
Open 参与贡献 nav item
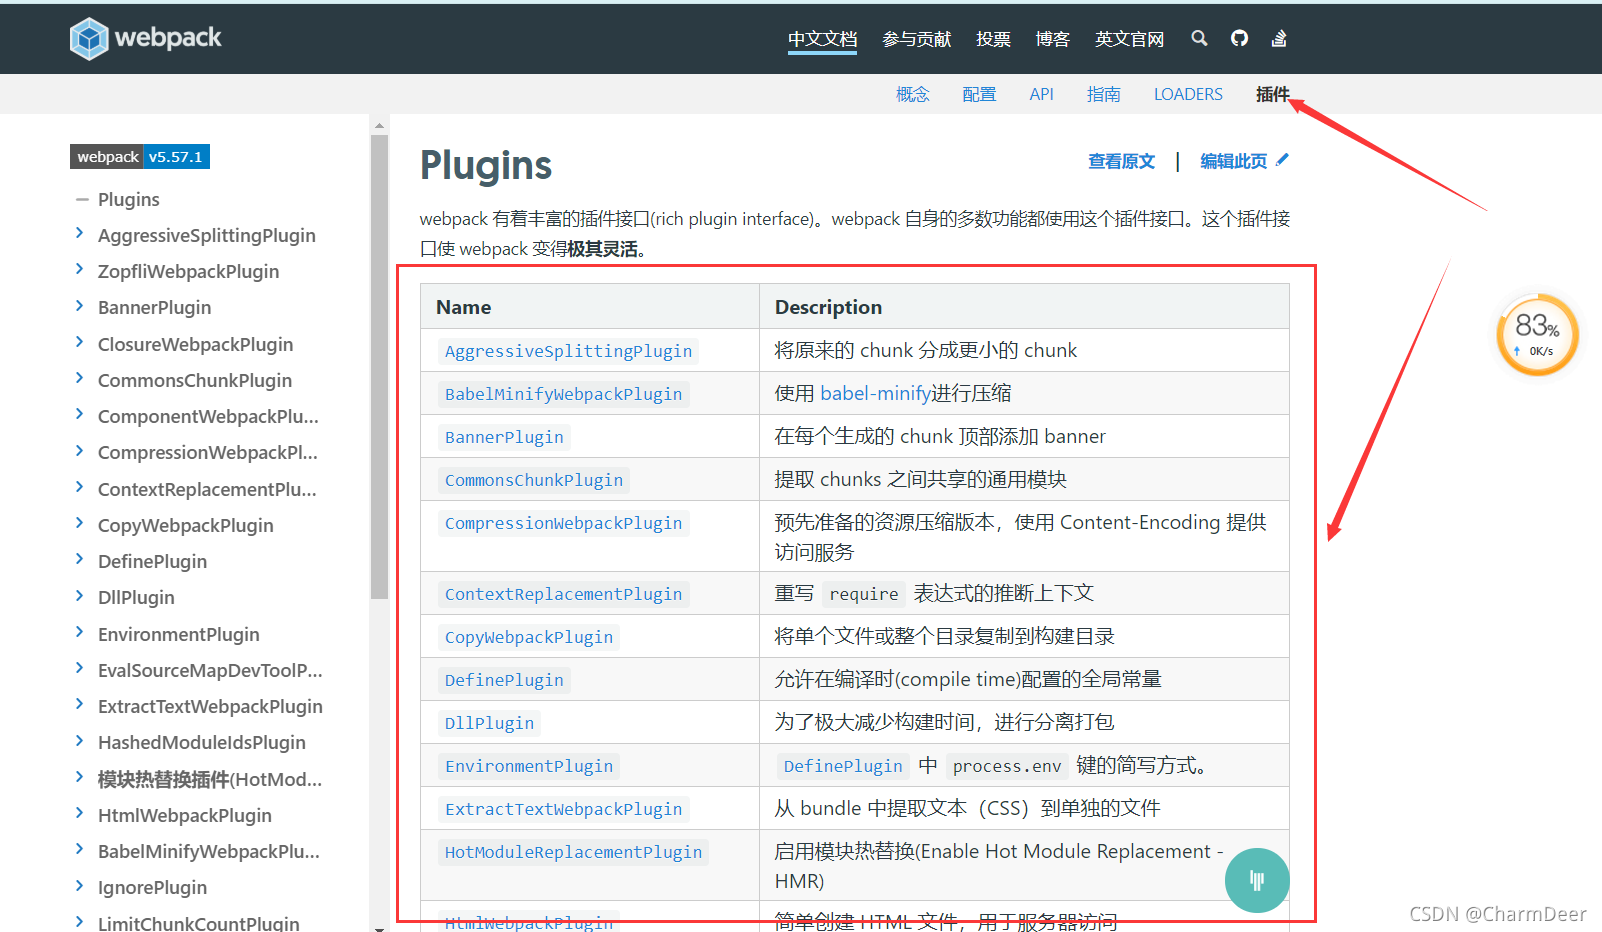tap(916, 39)
